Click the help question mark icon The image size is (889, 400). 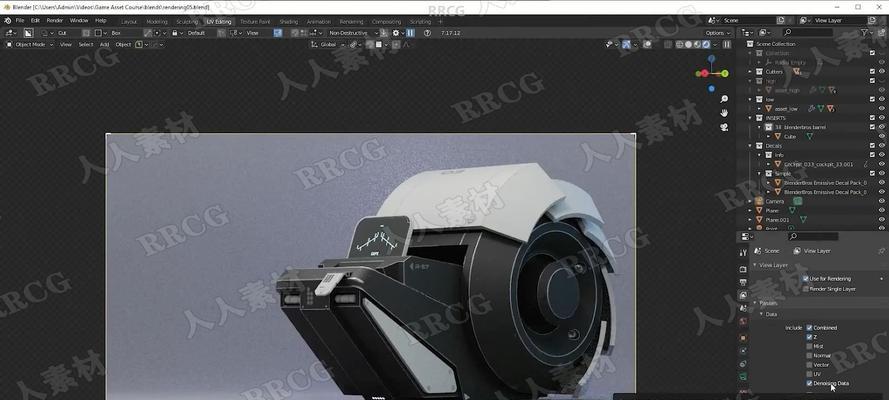427,33
